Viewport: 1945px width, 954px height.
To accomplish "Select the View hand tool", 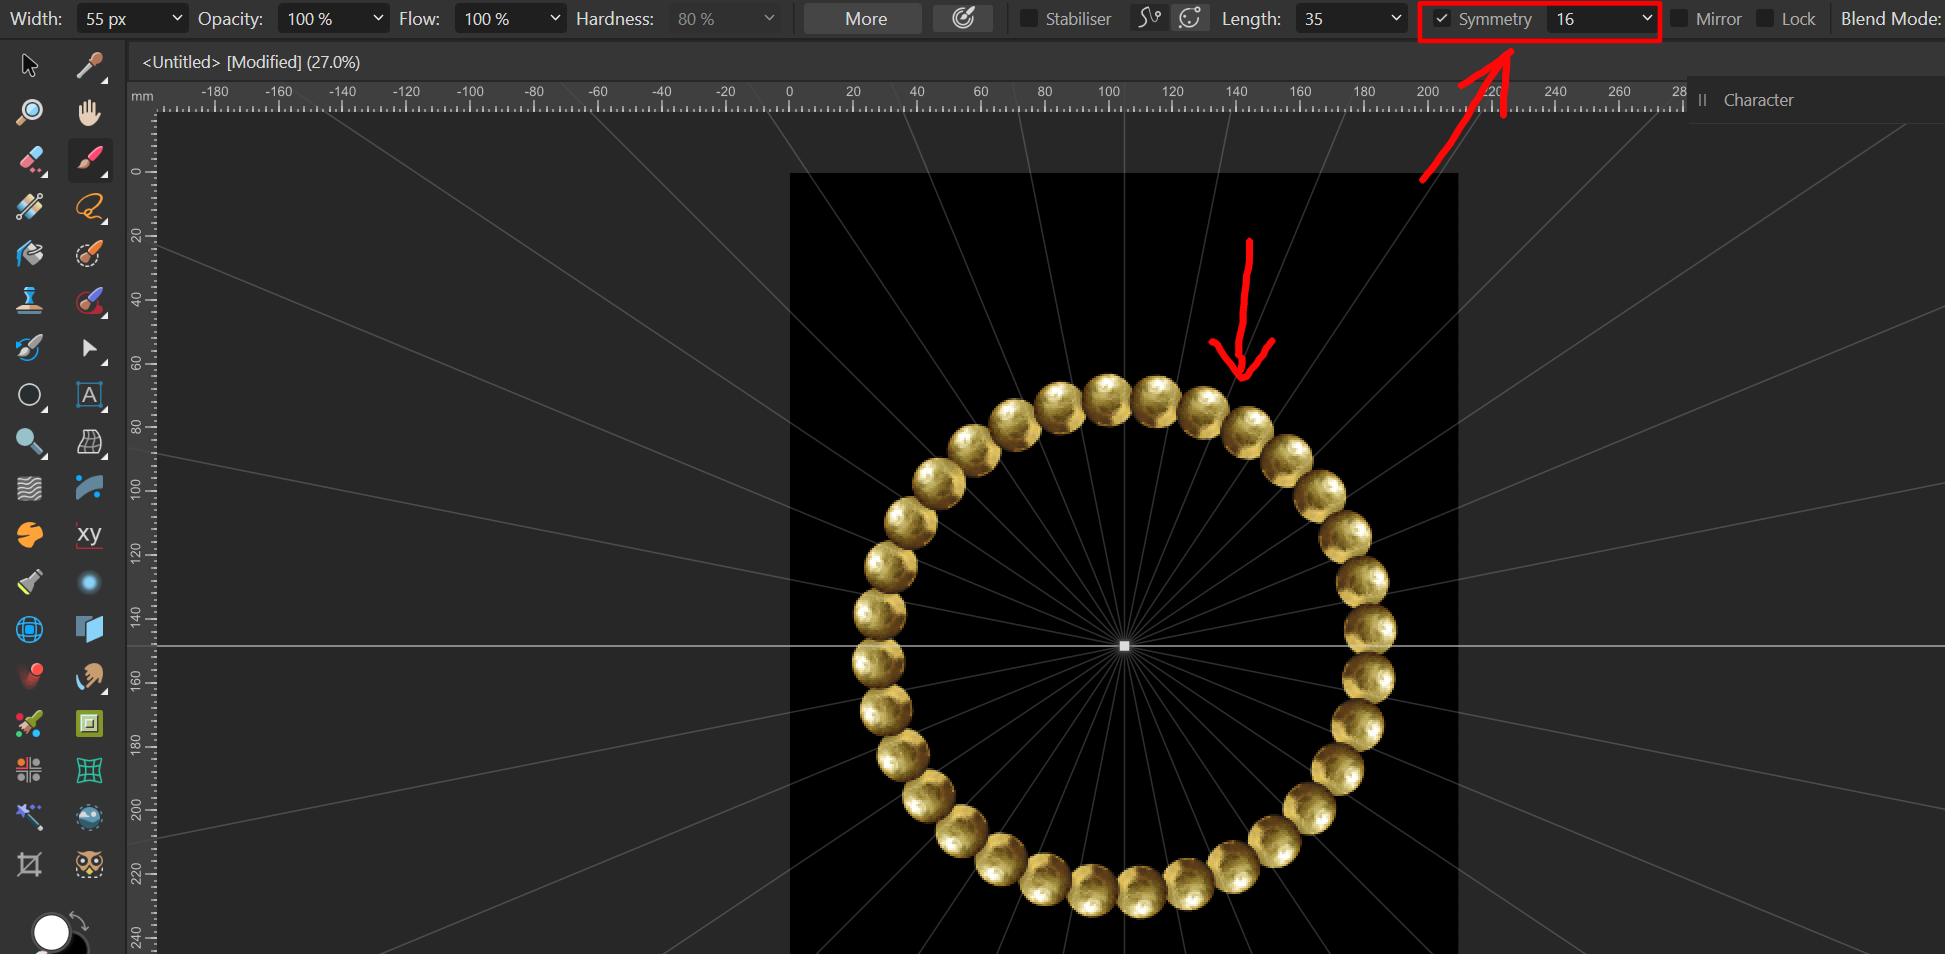I will coord(90,112).
